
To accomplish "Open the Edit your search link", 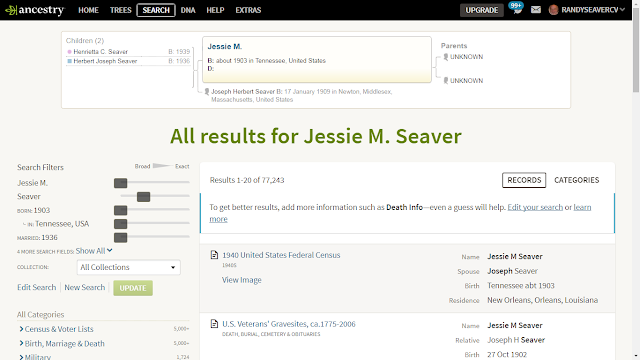I will 535,207.
